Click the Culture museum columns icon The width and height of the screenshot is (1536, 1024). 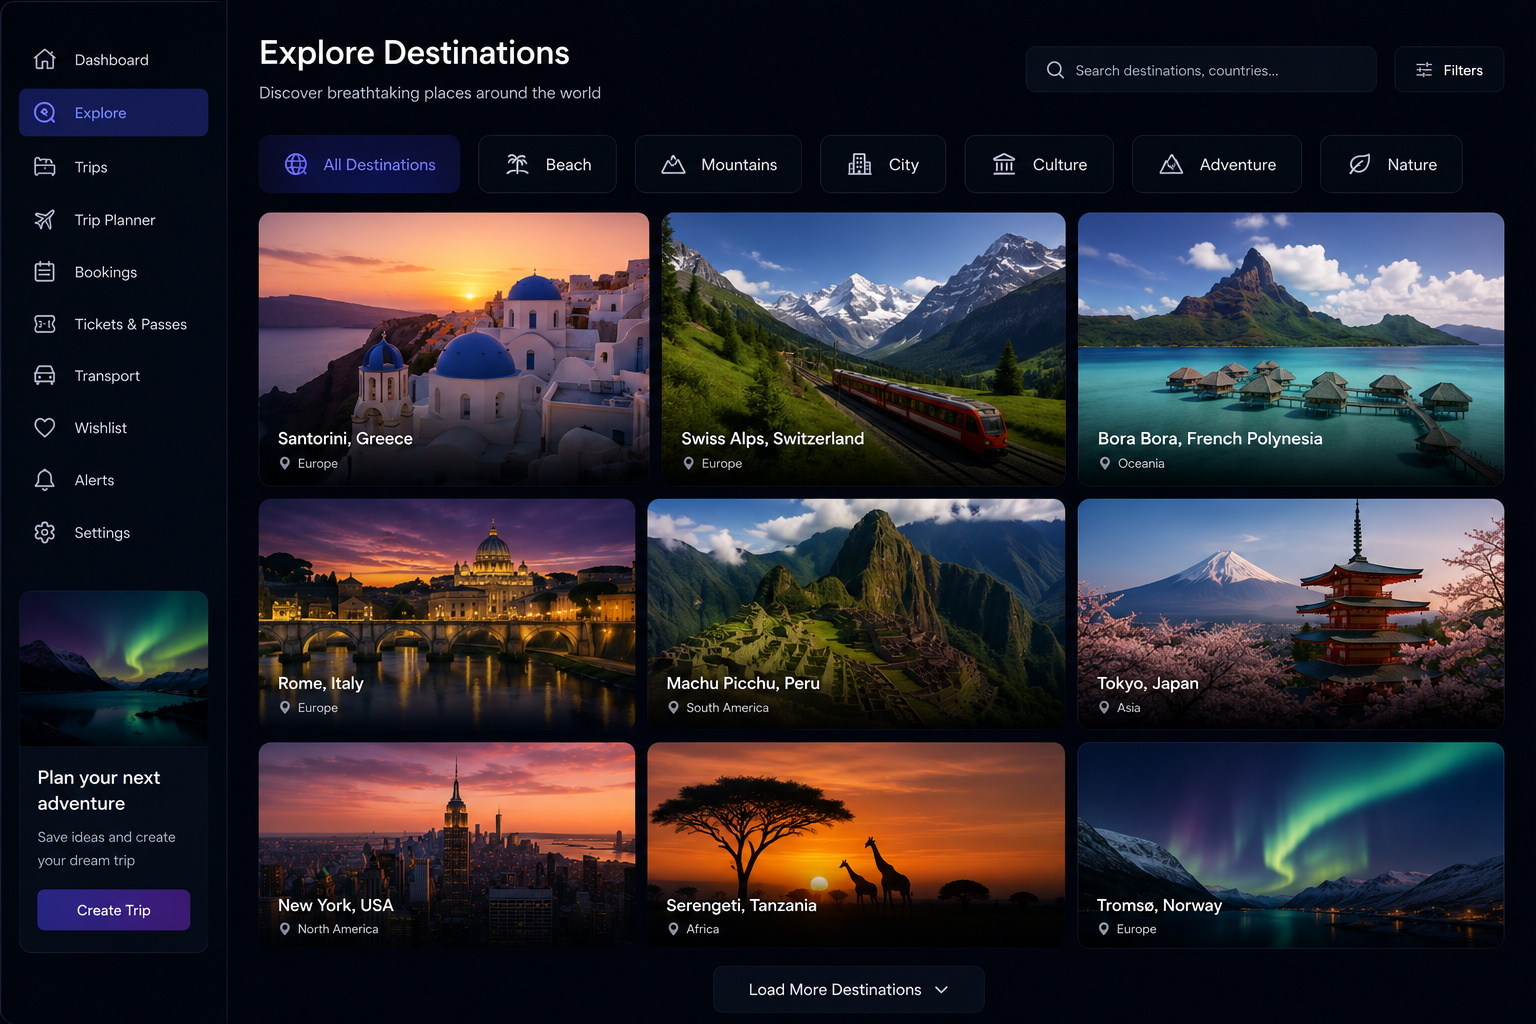click(x=1004, y=164)
